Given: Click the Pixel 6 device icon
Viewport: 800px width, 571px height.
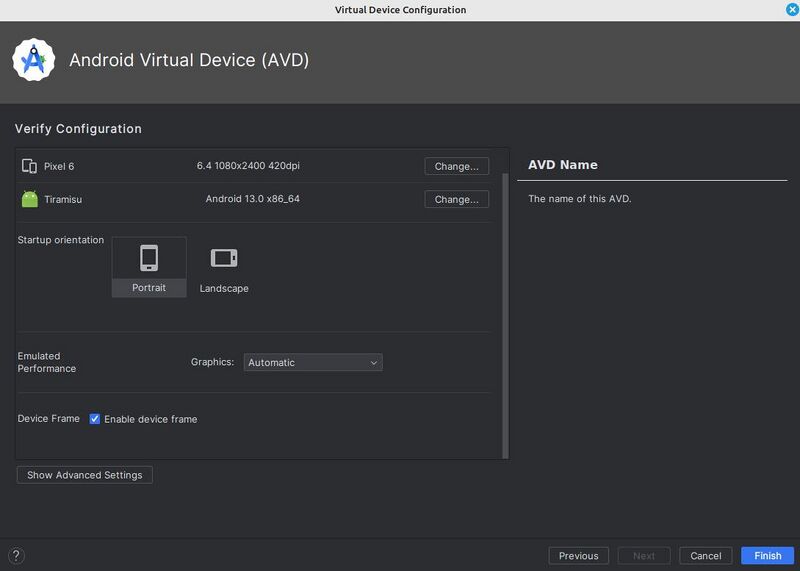Looking at the screenshot, I should coord(29,166).
